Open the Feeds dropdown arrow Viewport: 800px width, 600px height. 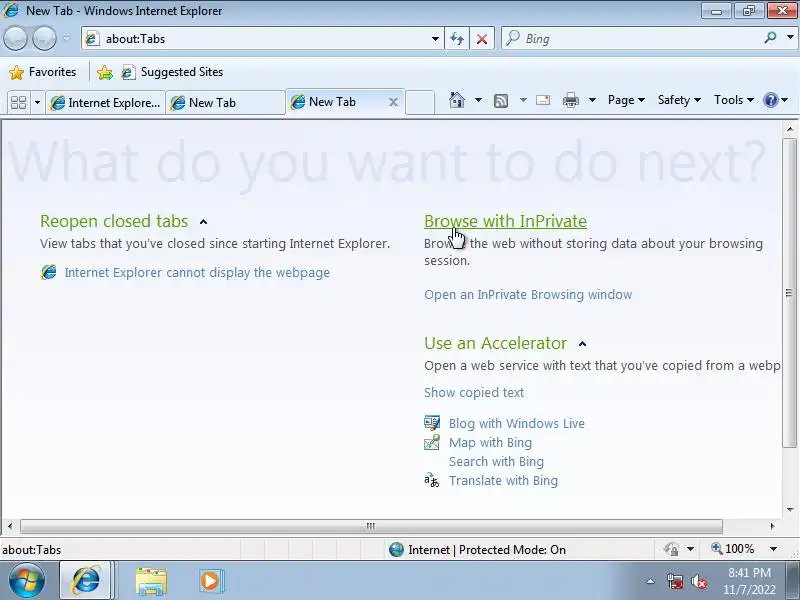[x=523, y=100]
